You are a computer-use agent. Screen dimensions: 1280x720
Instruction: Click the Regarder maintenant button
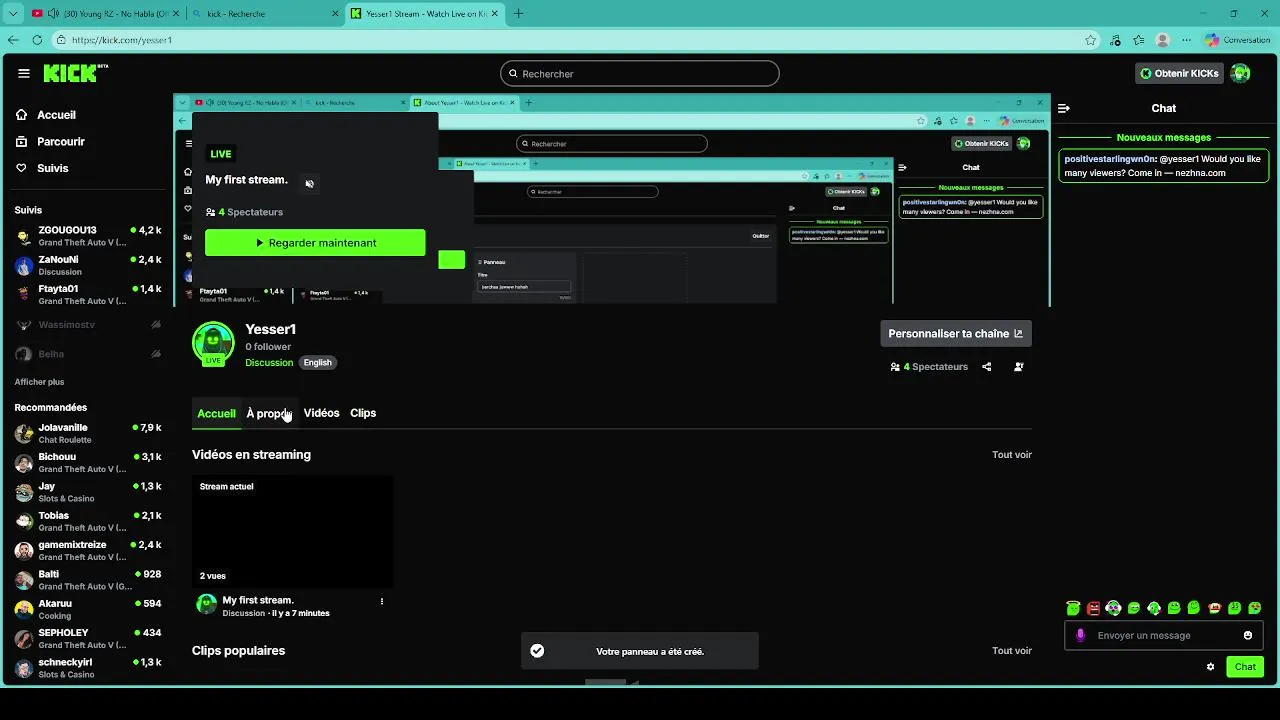[x=315, y=243]
